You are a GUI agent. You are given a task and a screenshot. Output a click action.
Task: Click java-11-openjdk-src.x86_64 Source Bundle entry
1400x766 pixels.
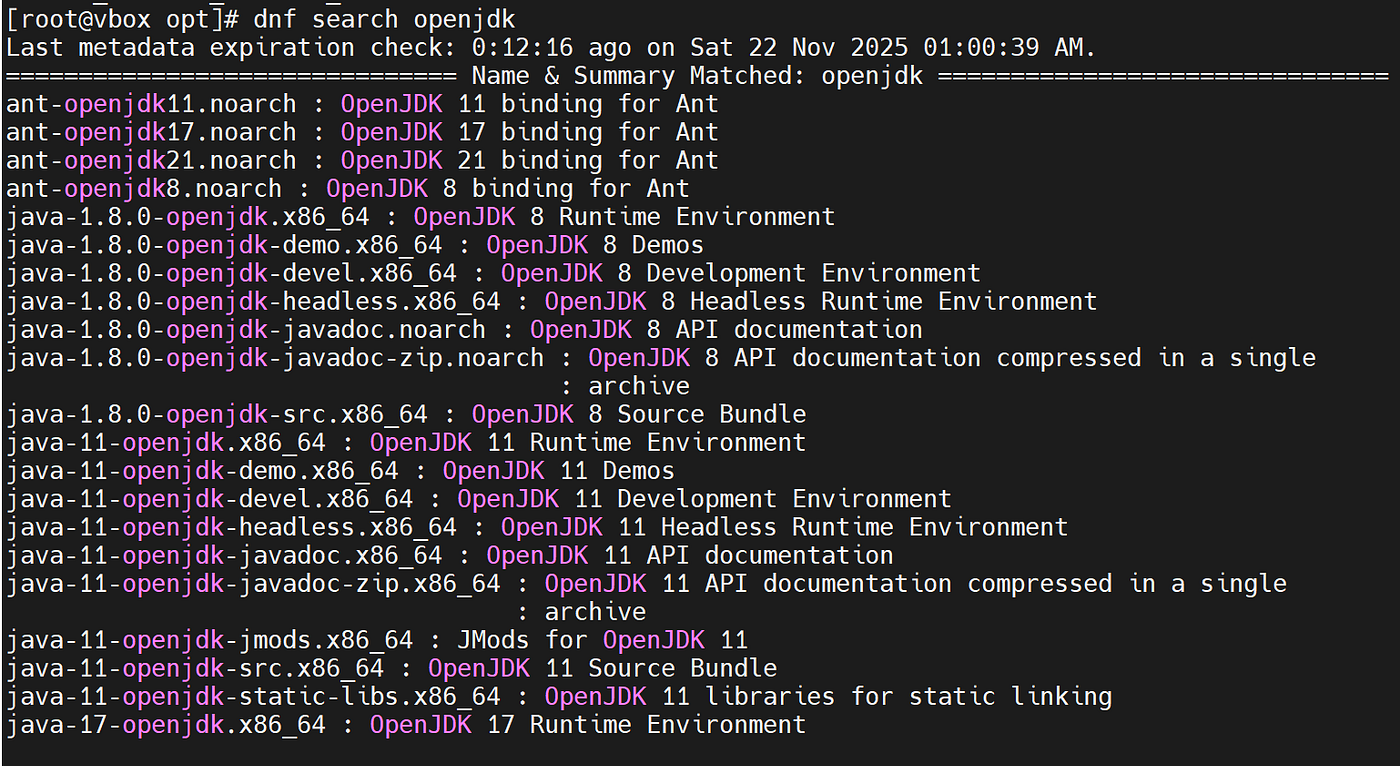click(x=391, y=668)
